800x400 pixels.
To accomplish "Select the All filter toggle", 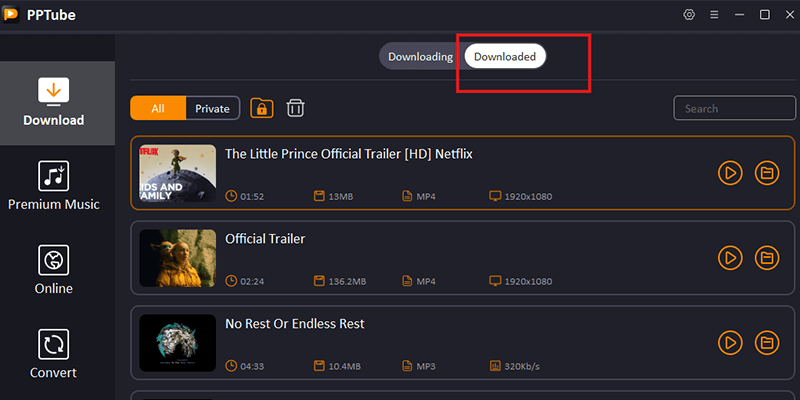I will (158, 108).
